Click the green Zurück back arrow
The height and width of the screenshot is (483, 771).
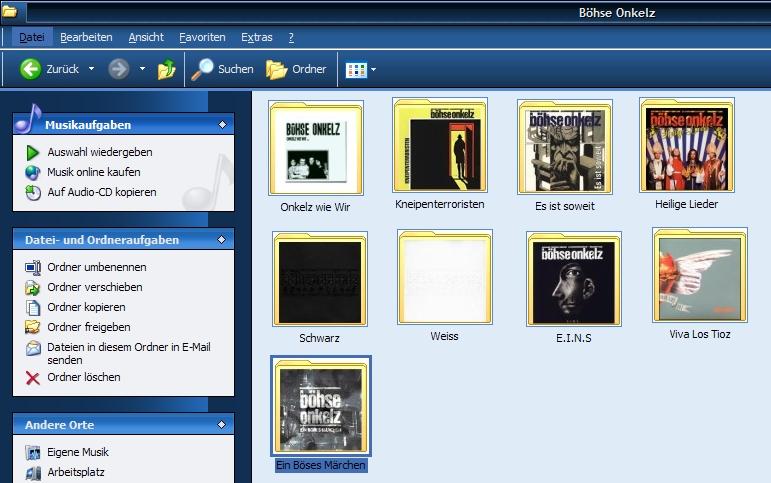[x=30, y=69]
